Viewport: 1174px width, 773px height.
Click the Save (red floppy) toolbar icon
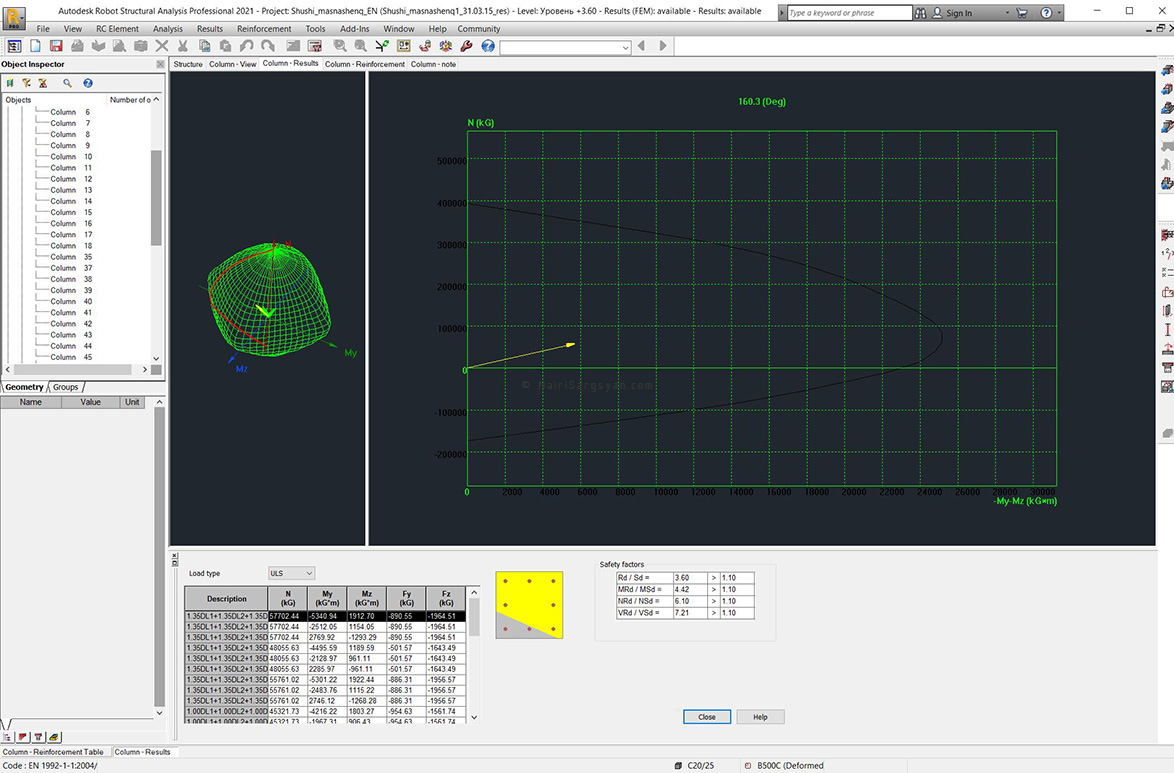click(x=56, y=46)
